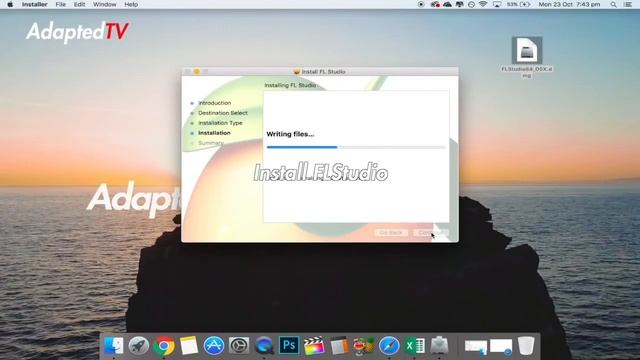
Task: Select the Summary step
Action: click(211, 143)
